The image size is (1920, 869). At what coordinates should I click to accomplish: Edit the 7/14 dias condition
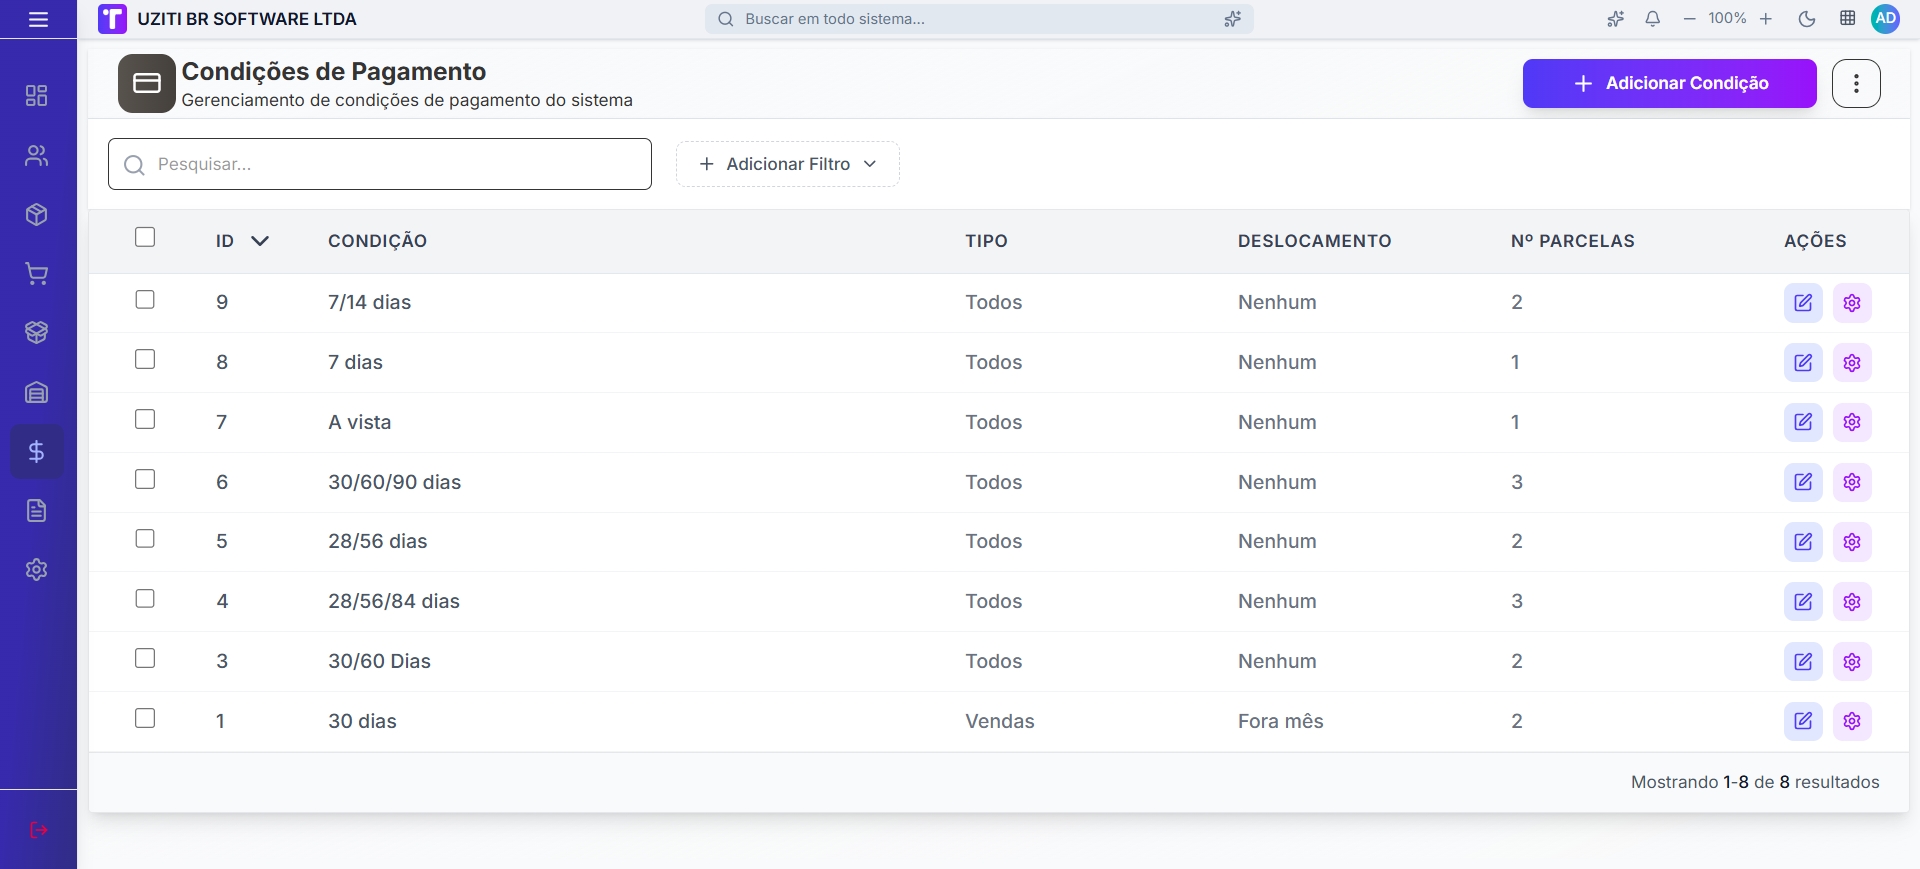(1803, 303)
